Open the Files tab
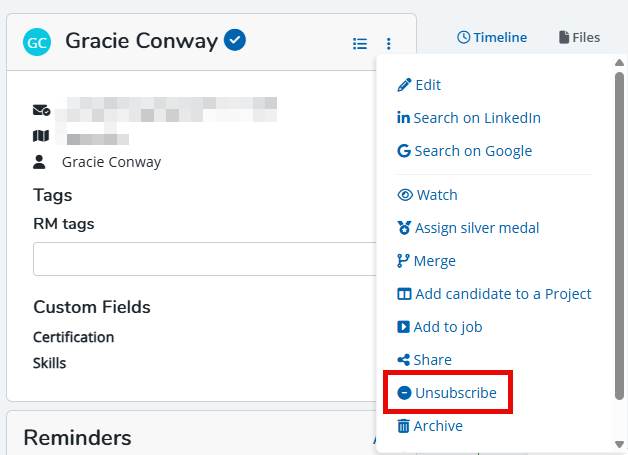Image resolution: width=628 pixels, height=455 pixels. coord(579,37)
